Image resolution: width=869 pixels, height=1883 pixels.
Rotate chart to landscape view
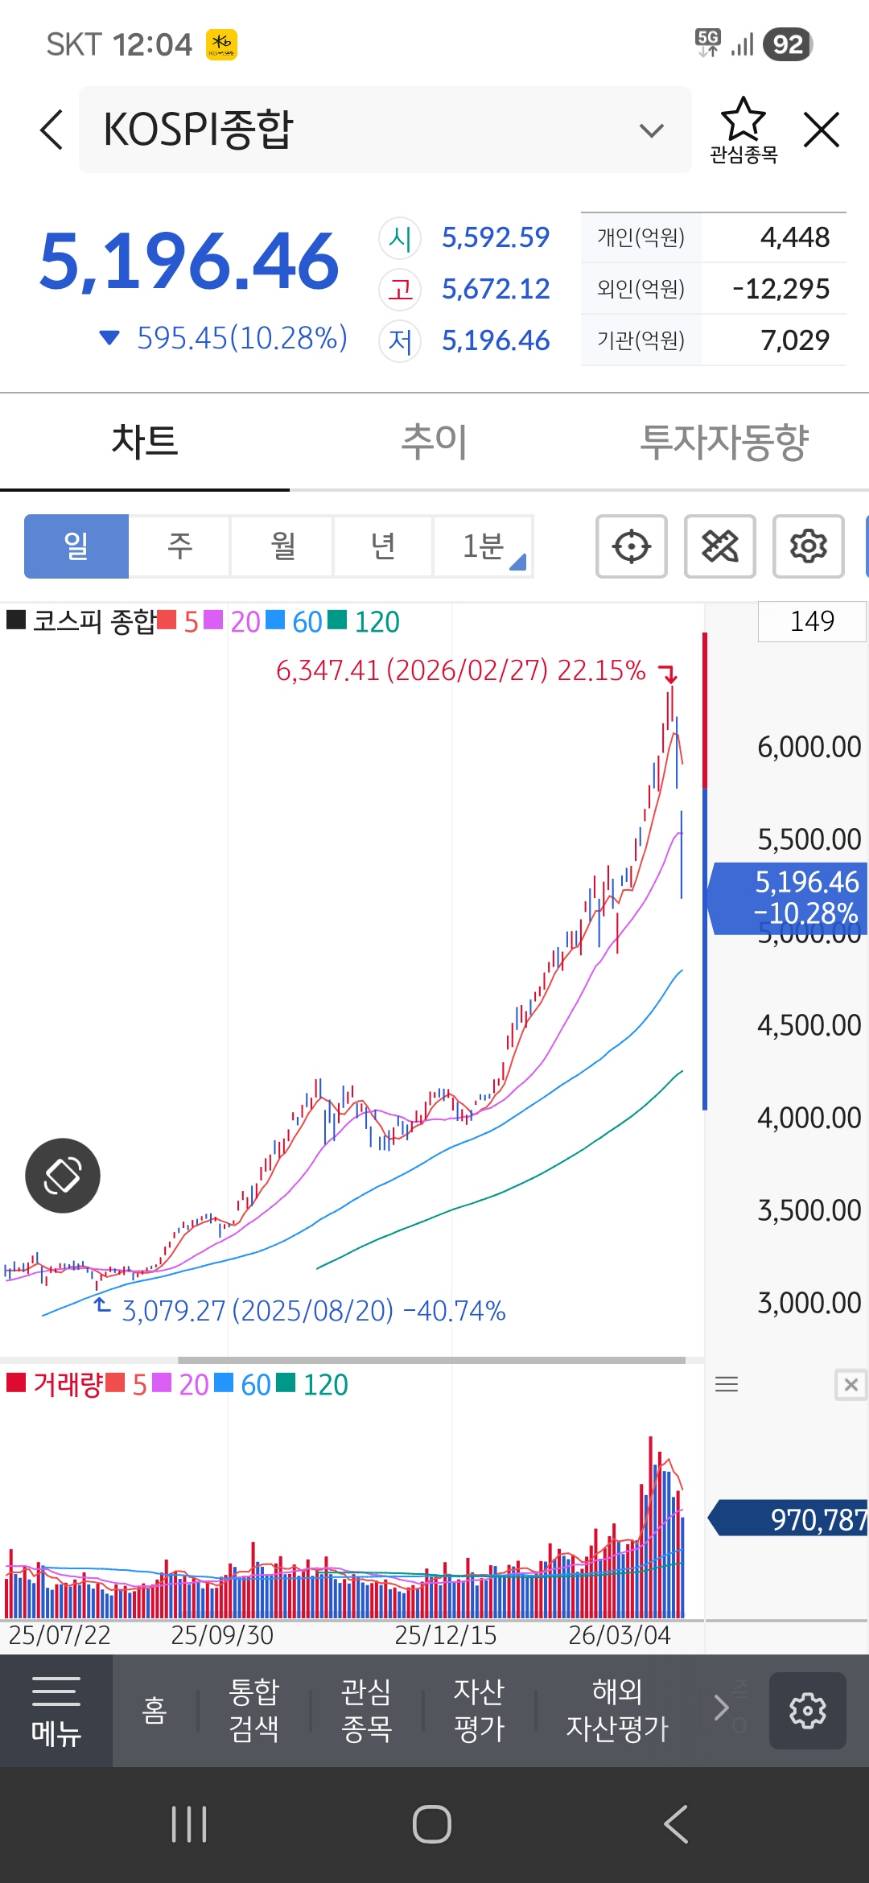62,1176
